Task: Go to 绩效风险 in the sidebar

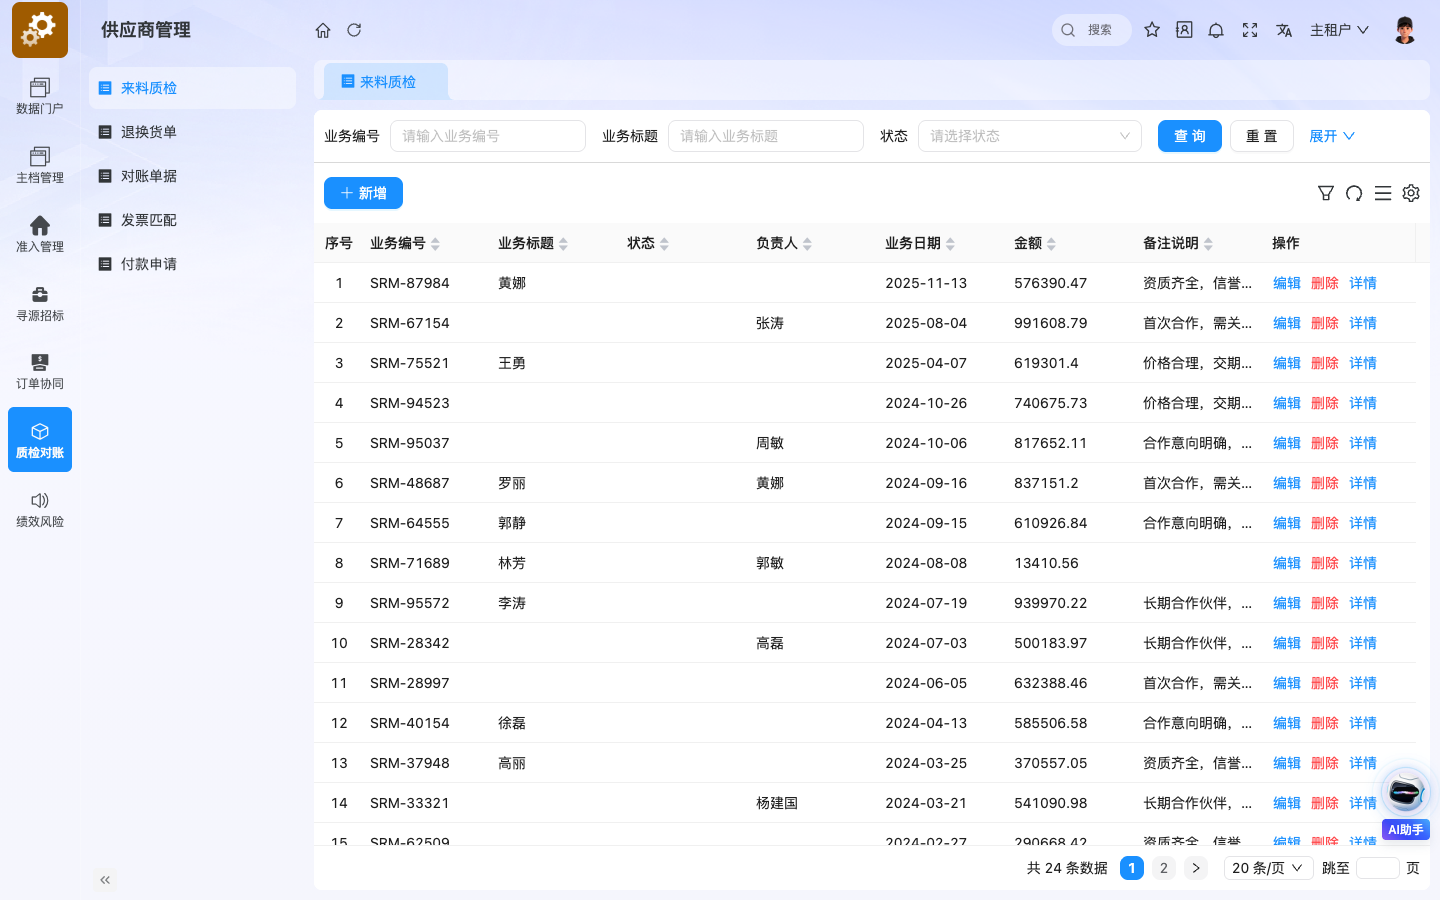Action: 40,509
